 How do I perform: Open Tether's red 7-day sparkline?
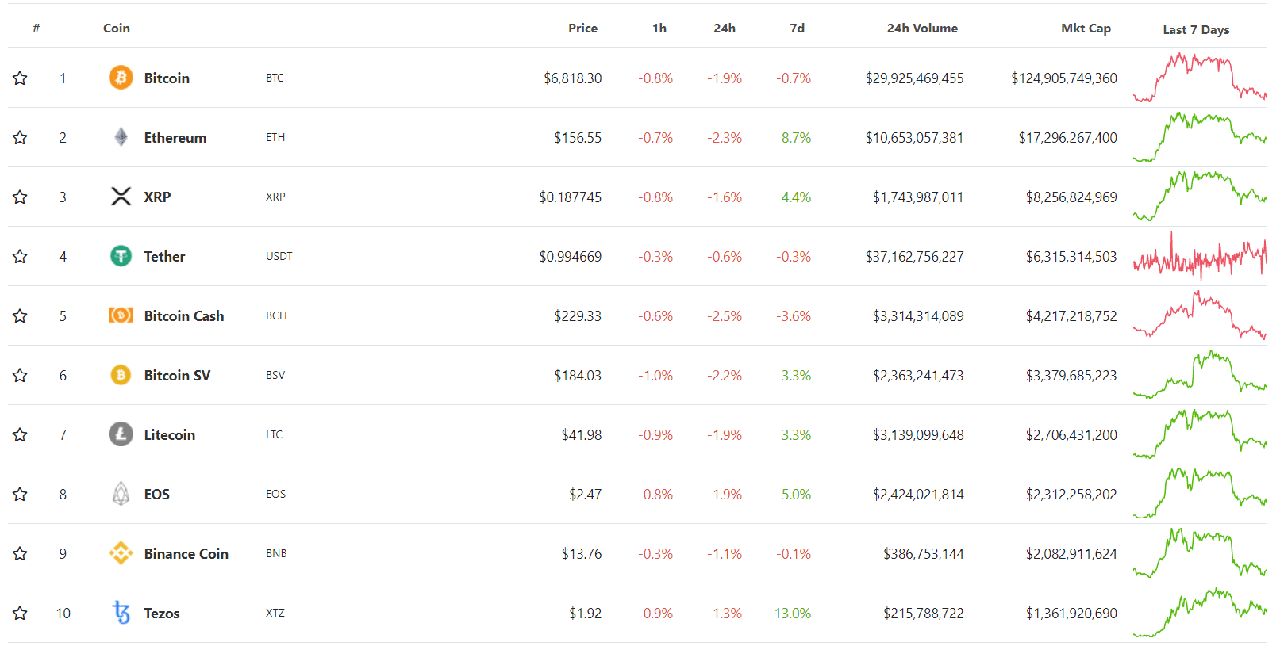(1200, 255)
